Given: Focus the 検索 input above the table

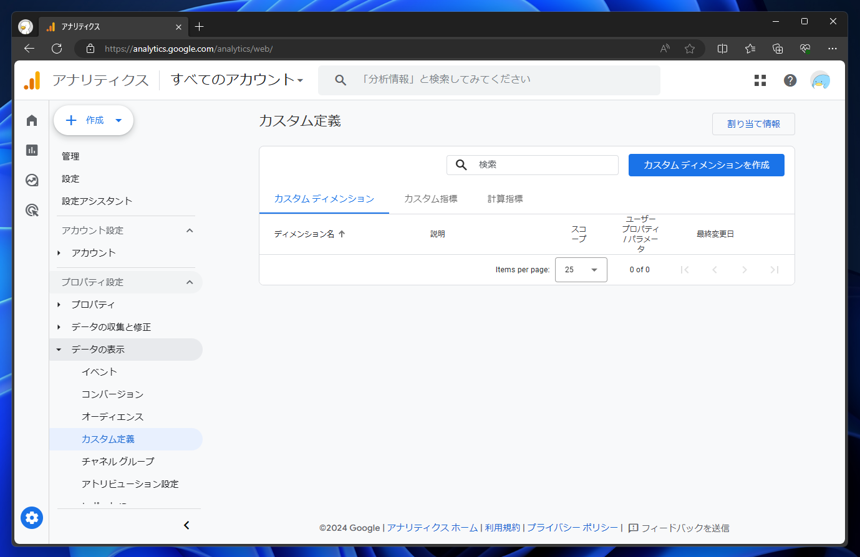Looking at the screenshot, I should click(x=533, y=164).
